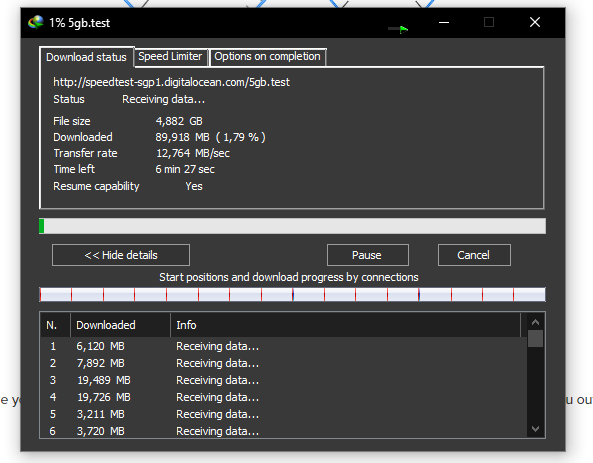
Task: Click the Time left value 6 min 27 sec
Action: point(185,169)
